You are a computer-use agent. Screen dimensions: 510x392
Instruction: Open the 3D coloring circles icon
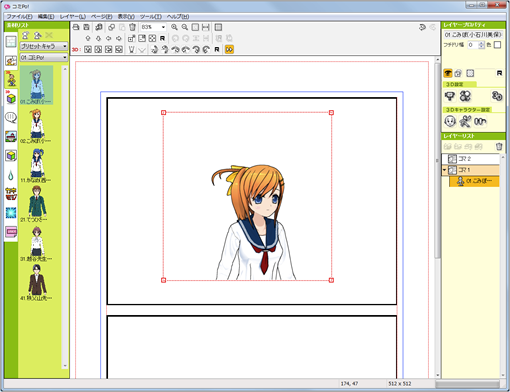click(x=465, y=96)
